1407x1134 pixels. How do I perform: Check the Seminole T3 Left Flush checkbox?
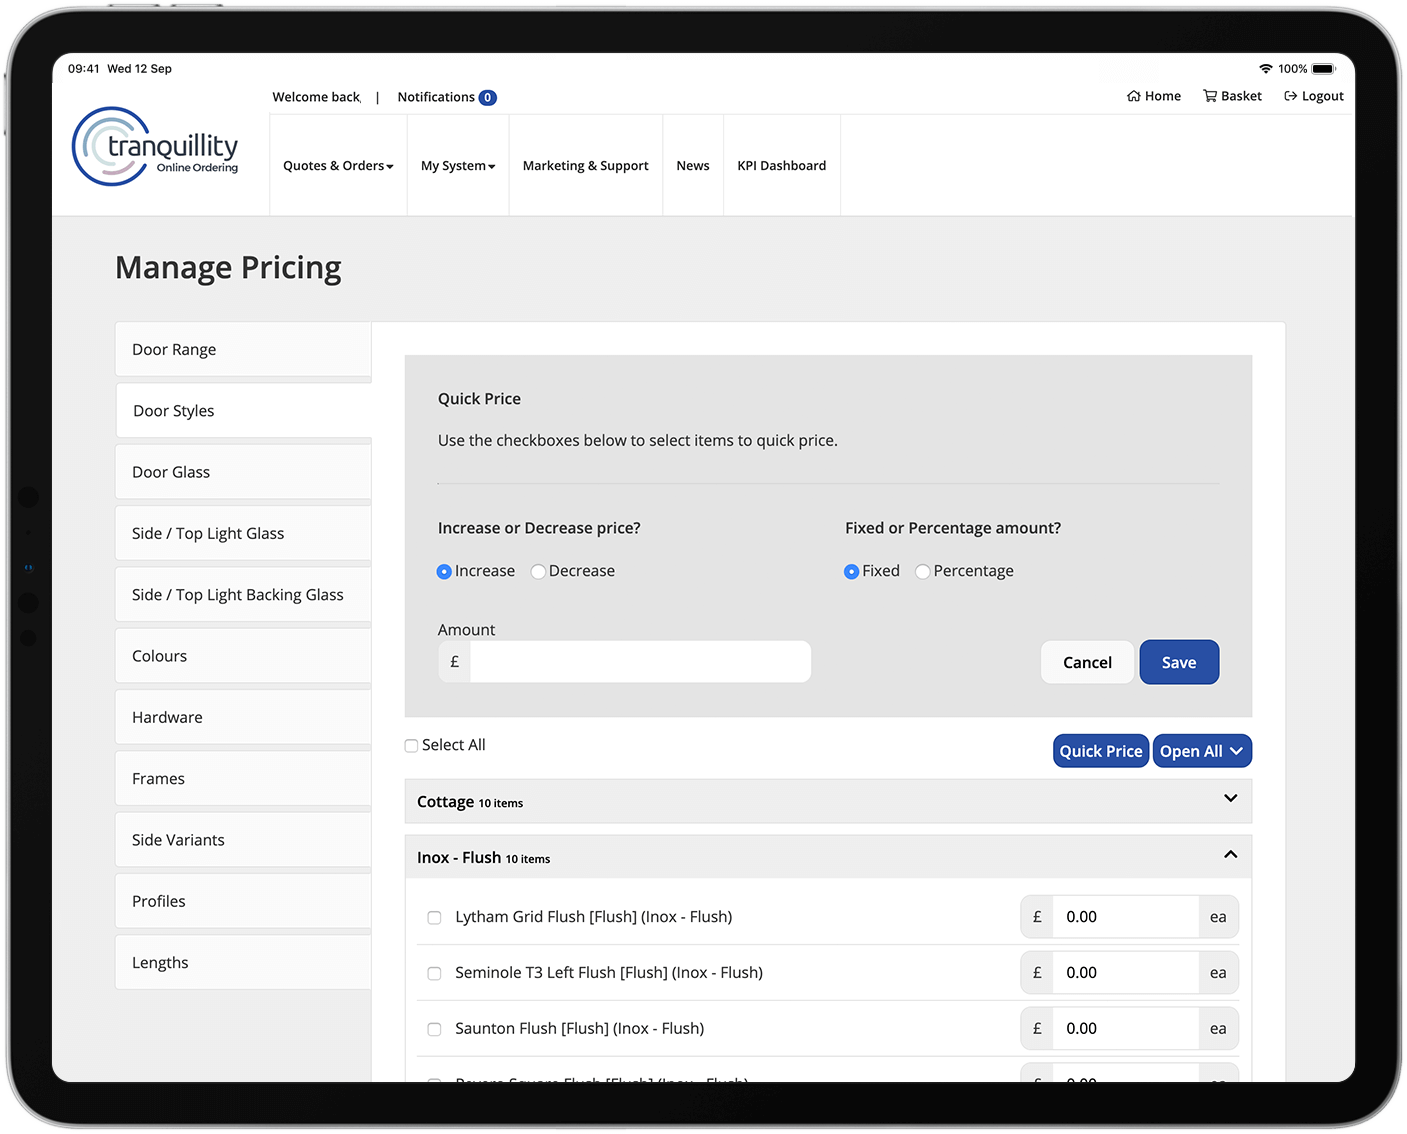point(434,974)
